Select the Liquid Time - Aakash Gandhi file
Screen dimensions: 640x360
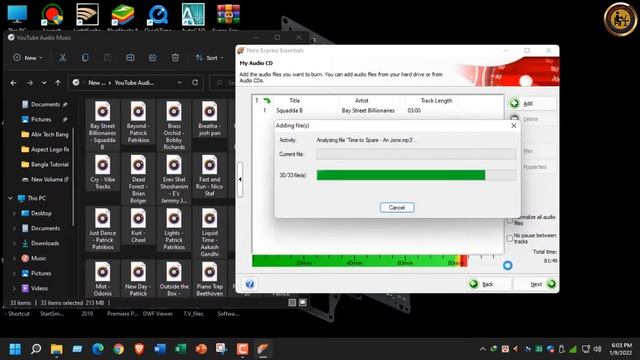pyautogui.click(x=209, y=232)
